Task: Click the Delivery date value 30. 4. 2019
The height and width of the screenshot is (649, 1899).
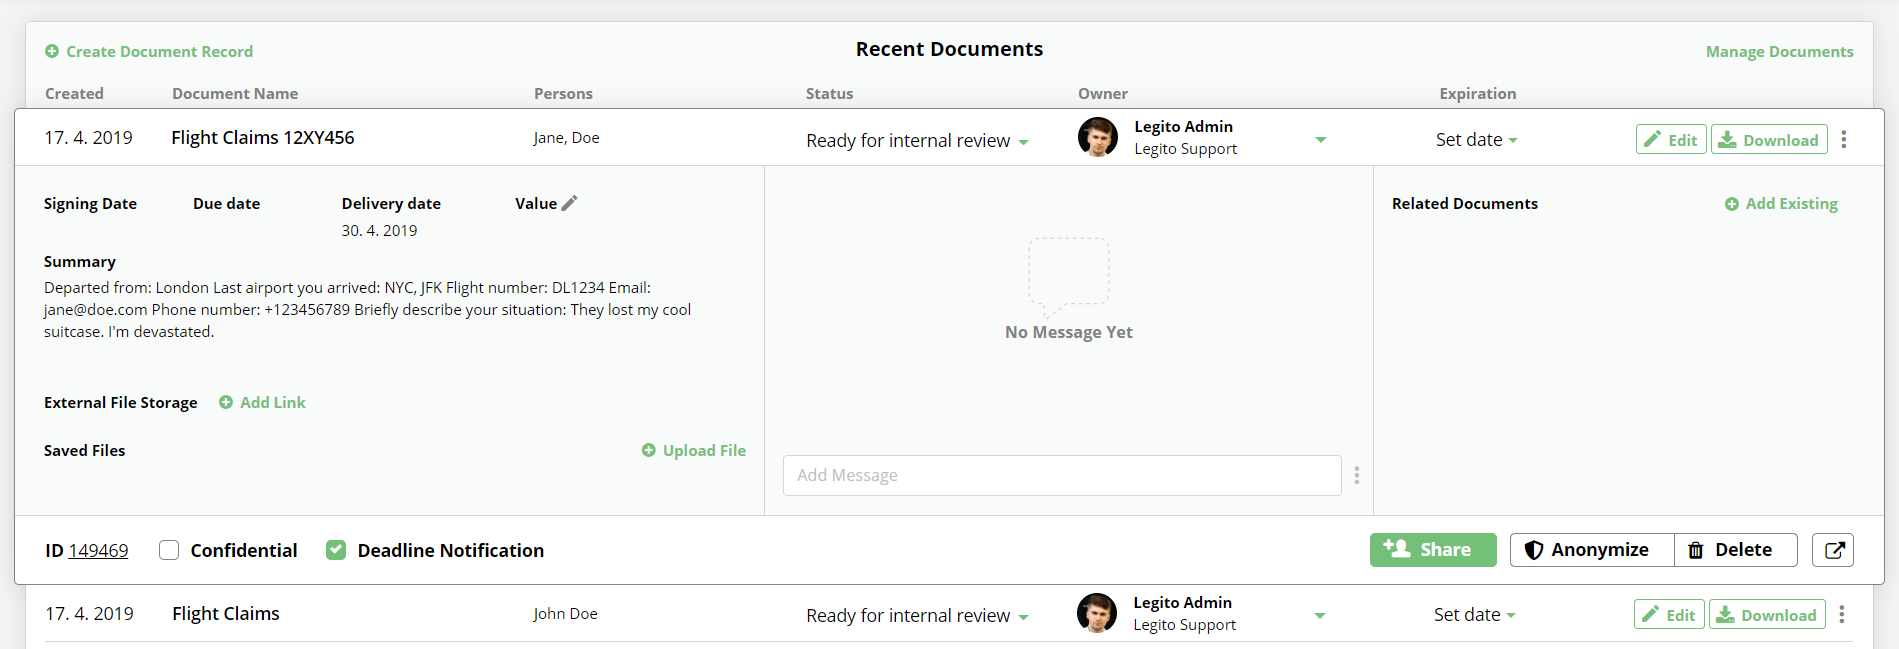Action: tap(379, 230)
